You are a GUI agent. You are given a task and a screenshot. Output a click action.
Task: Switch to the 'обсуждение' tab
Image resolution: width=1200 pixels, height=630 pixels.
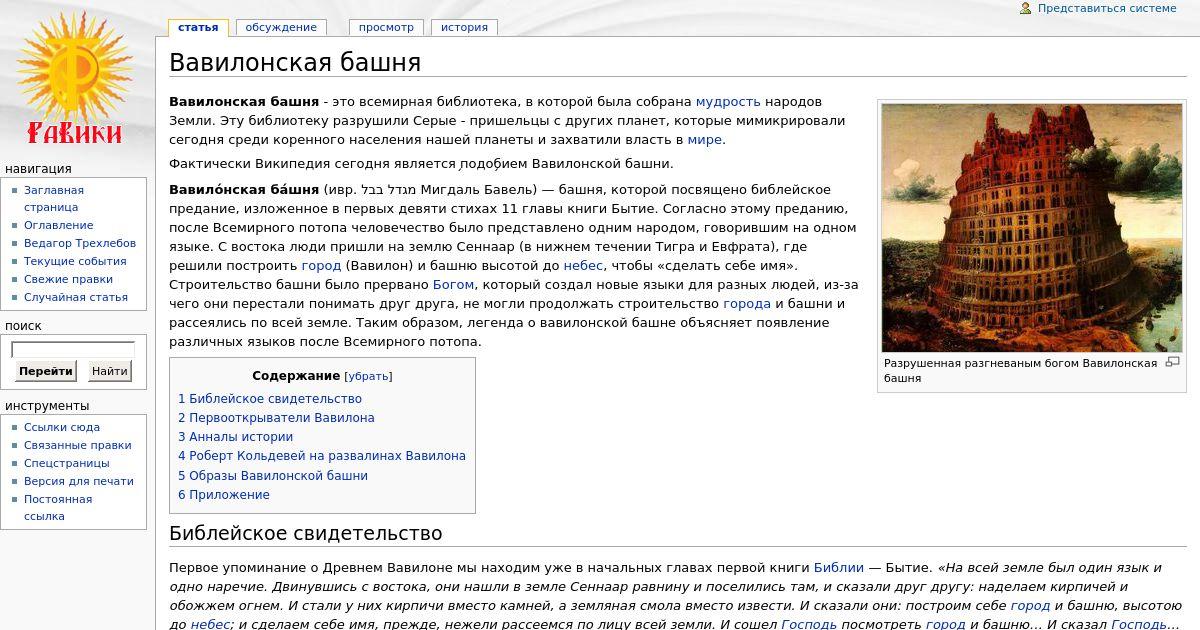coord(281,28)
